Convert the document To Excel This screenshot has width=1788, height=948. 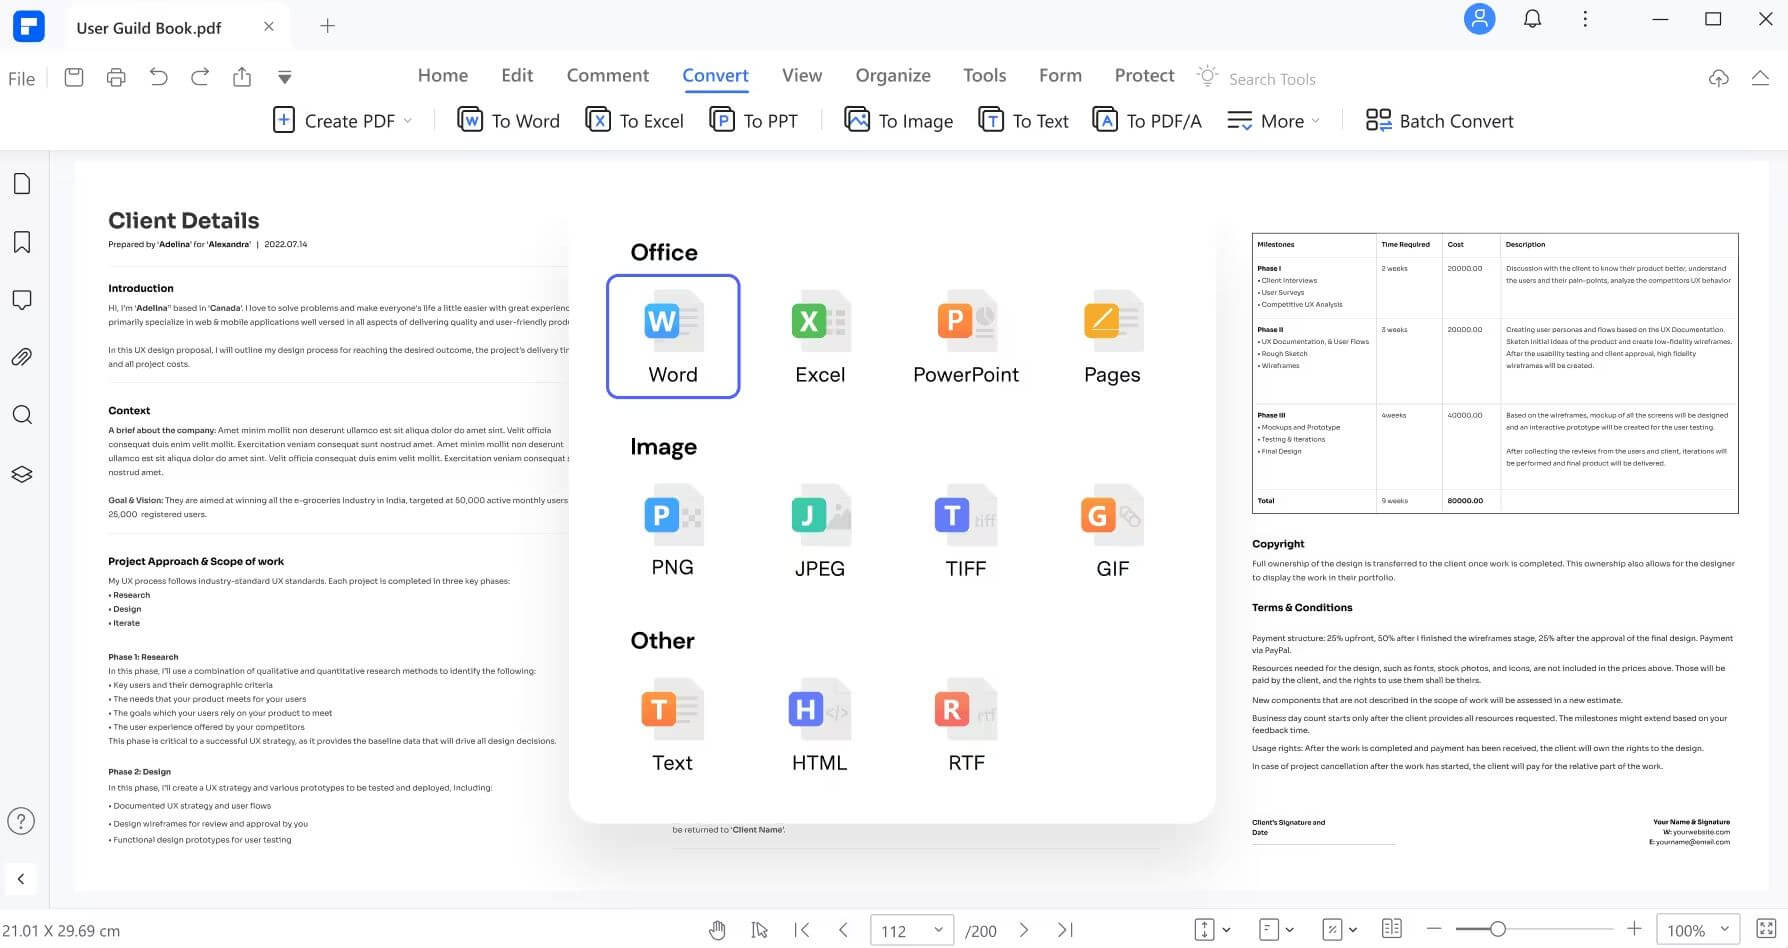635,121
